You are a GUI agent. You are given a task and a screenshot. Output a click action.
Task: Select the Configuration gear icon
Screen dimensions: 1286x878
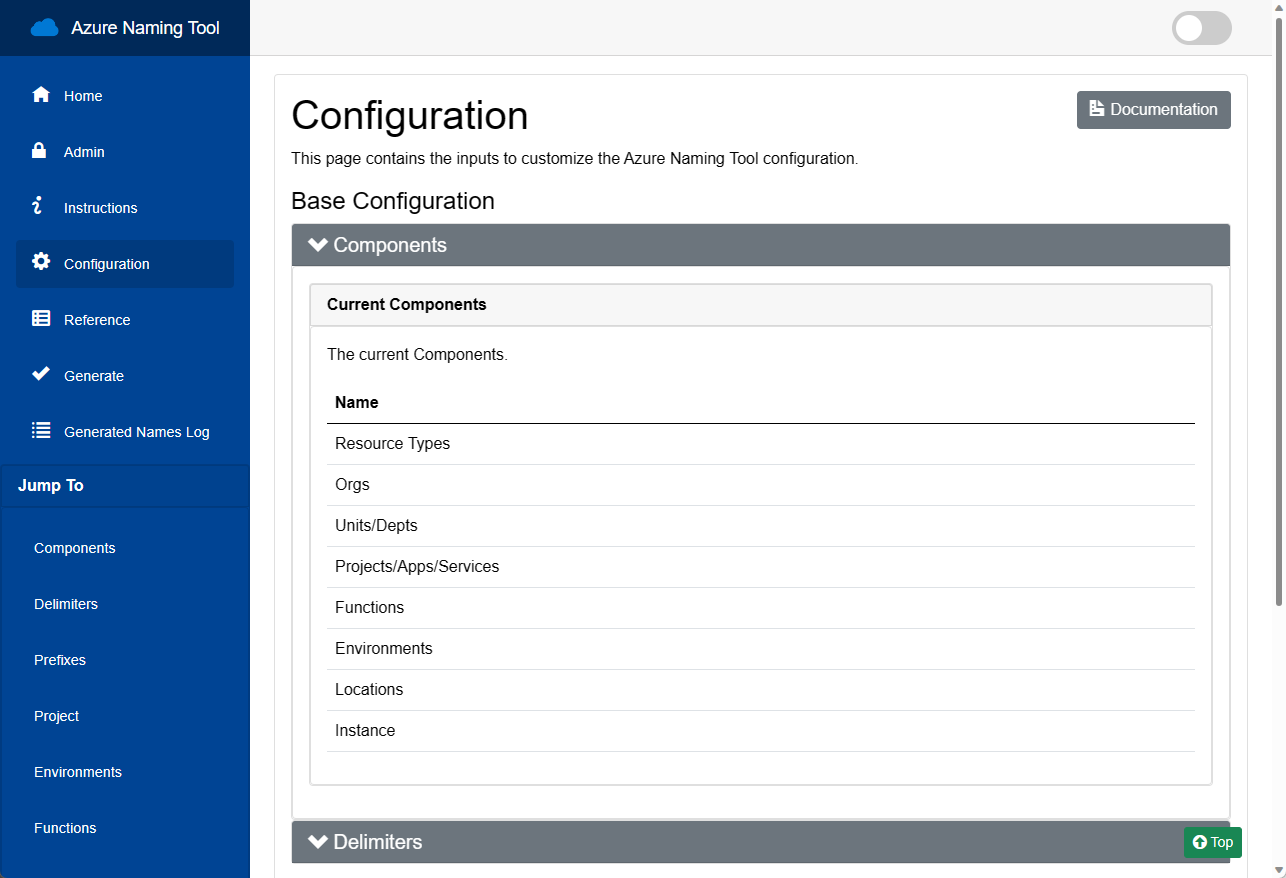point(40,262)
